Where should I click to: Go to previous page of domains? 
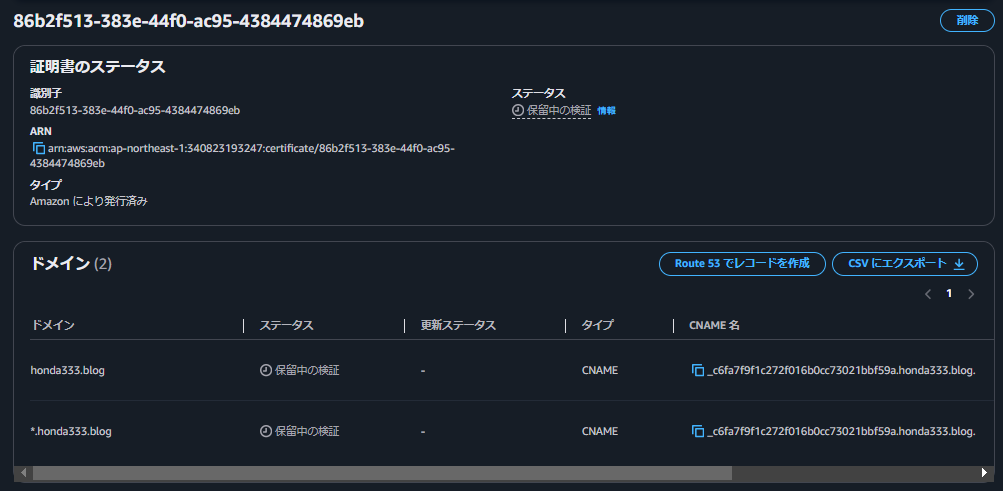point(928,294)
